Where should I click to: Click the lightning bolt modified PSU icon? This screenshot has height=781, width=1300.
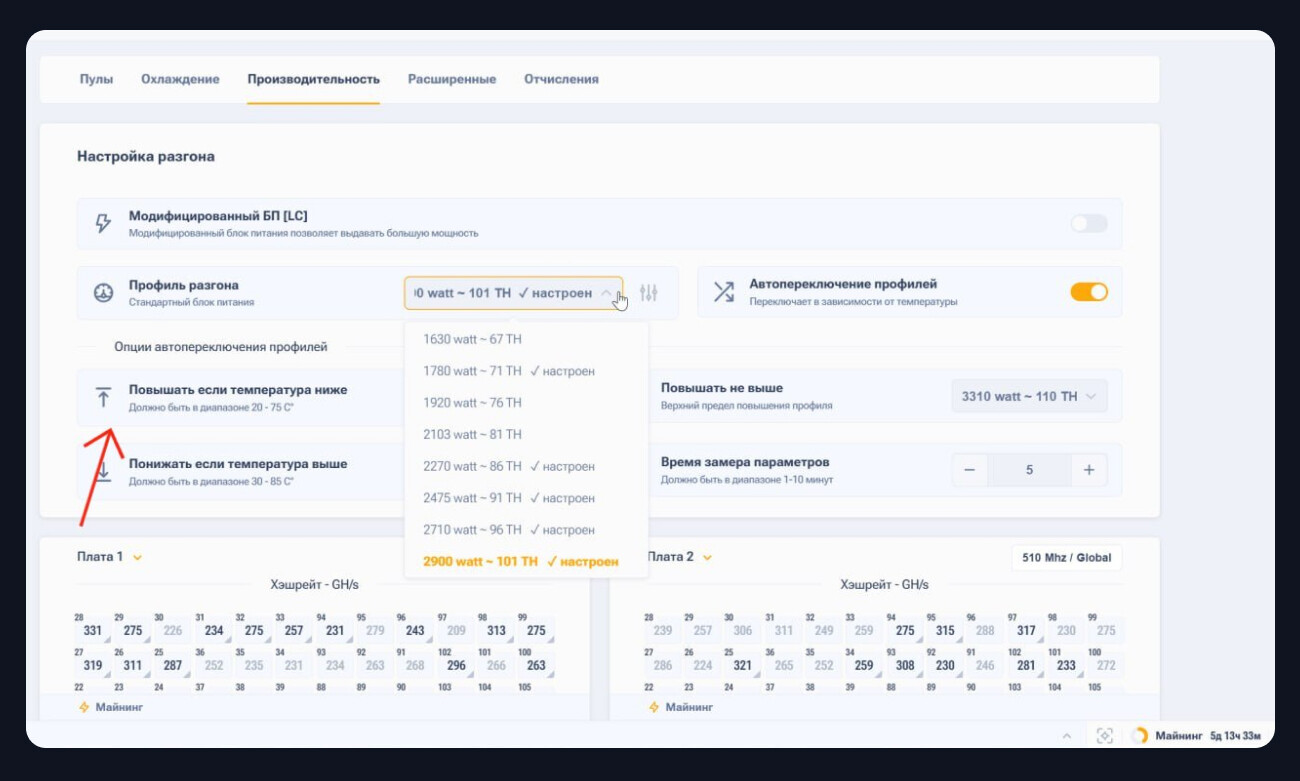pos(103,223)
